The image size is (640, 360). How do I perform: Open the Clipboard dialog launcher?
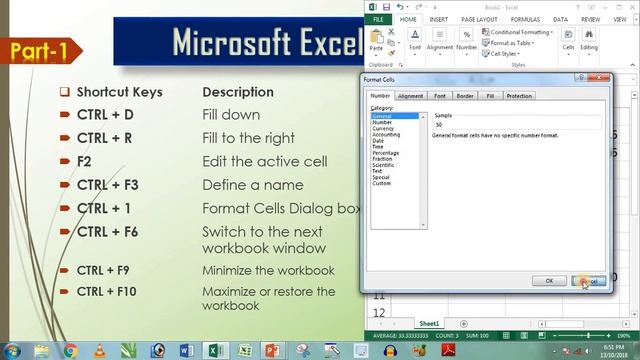(x=400, y=65)
